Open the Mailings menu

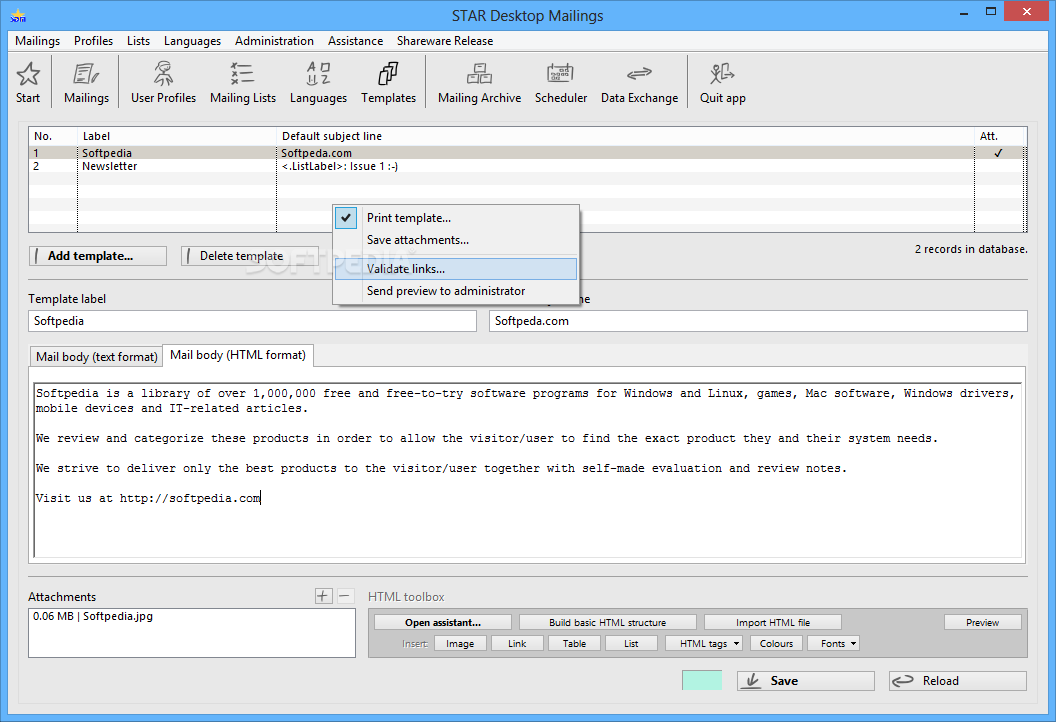[x=37, y=41]
